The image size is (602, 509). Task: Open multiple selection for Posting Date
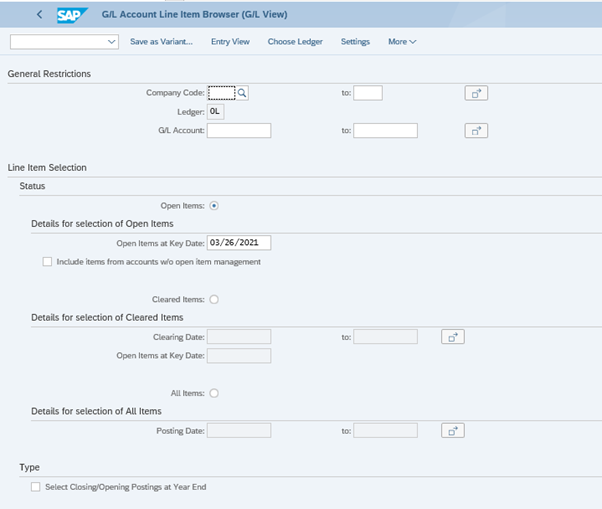pyautogui.click(x=452, y=430)
